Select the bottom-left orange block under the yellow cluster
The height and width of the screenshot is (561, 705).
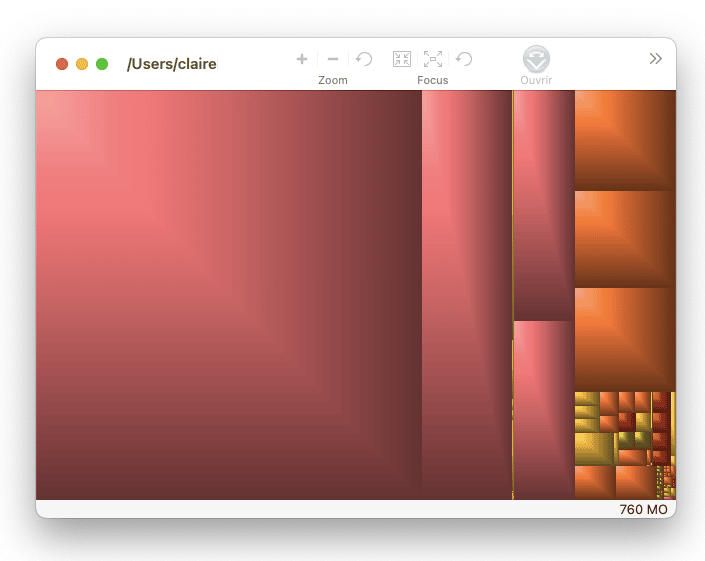[594, 482]
